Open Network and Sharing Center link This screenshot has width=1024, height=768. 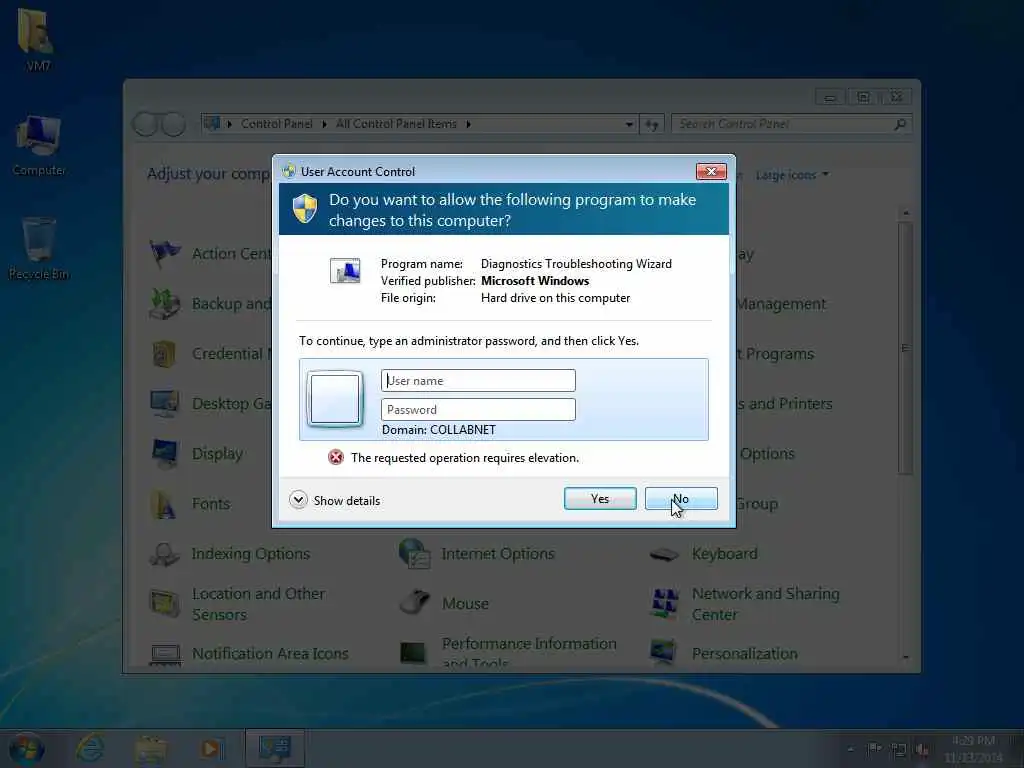[765, 604]
